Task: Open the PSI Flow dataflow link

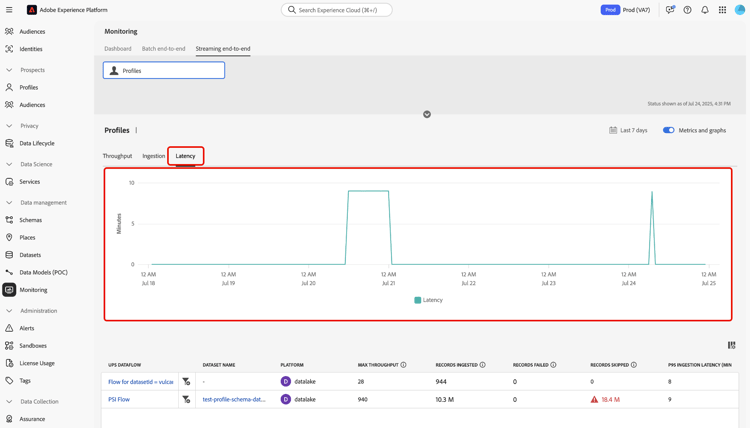Action: point(119,399)
